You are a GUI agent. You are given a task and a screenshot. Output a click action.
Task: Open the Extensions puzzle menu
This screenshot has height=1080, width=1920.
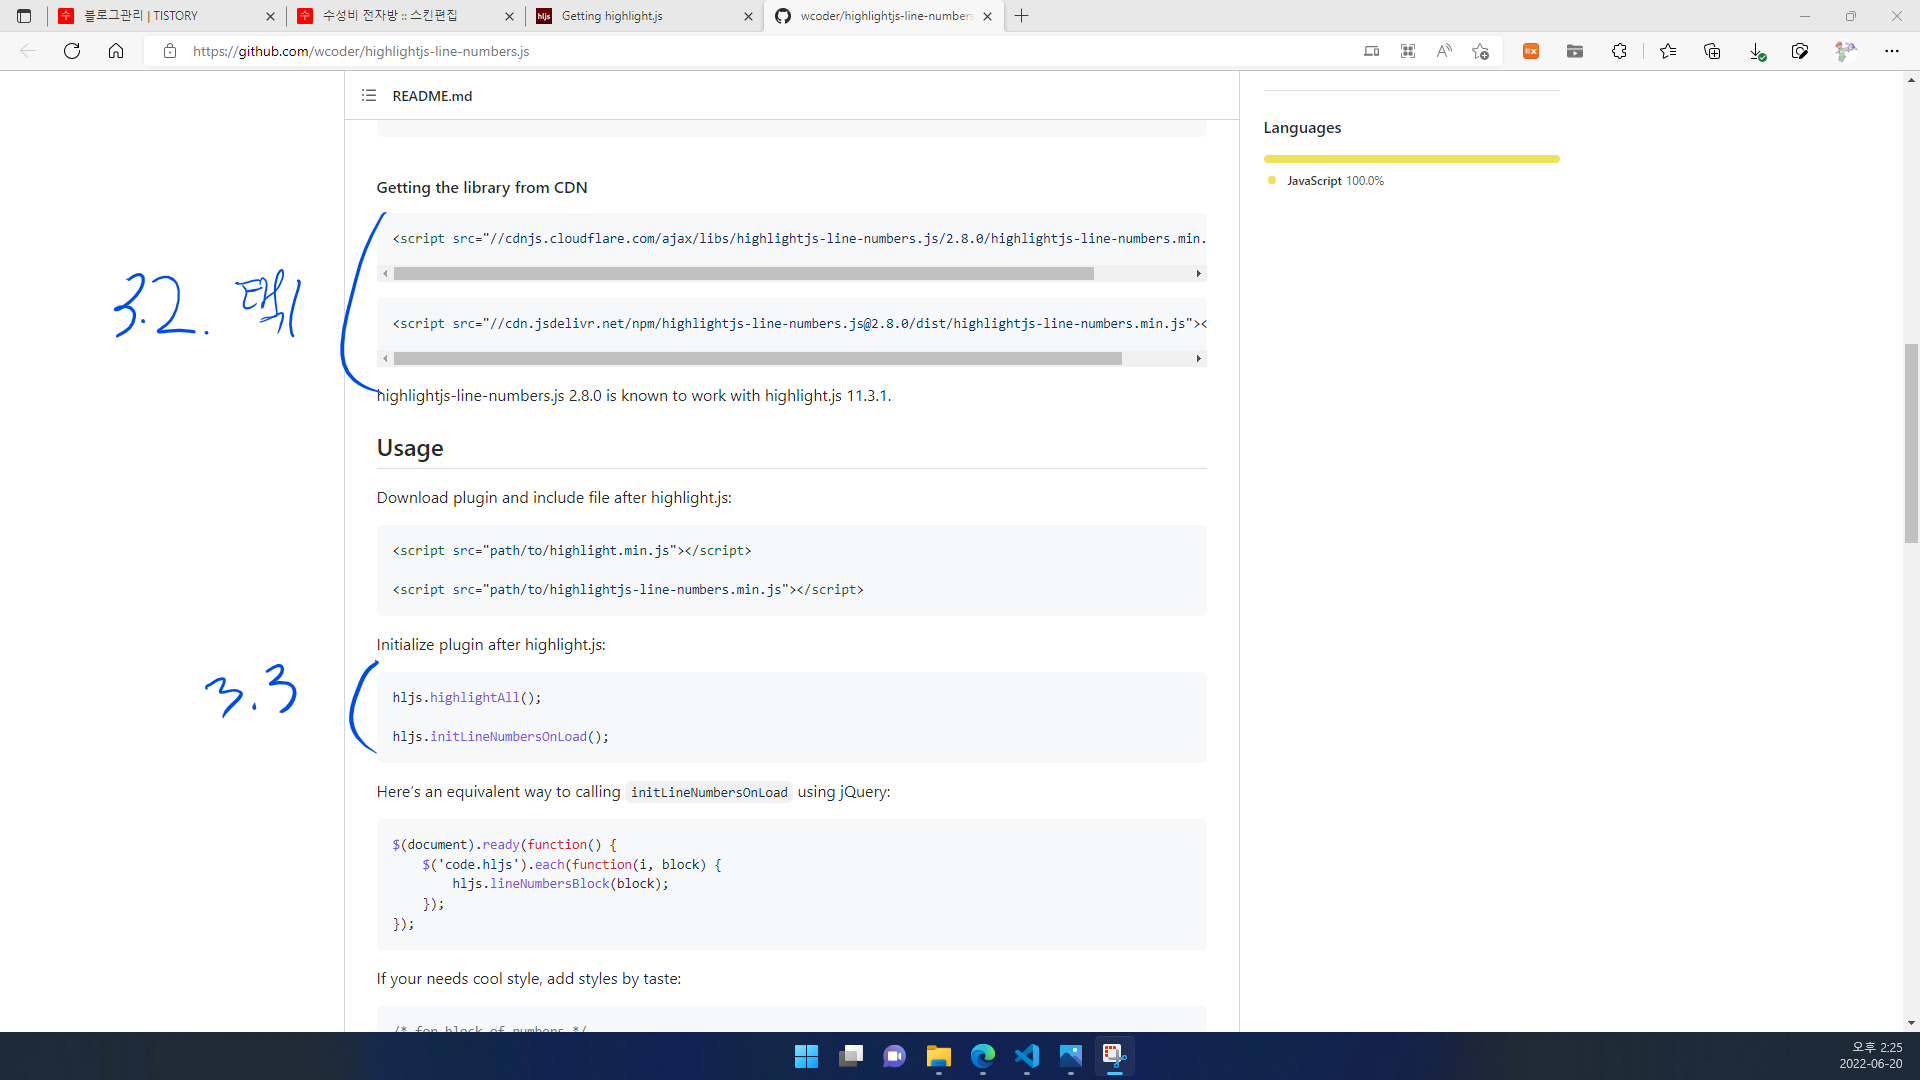1620,51
